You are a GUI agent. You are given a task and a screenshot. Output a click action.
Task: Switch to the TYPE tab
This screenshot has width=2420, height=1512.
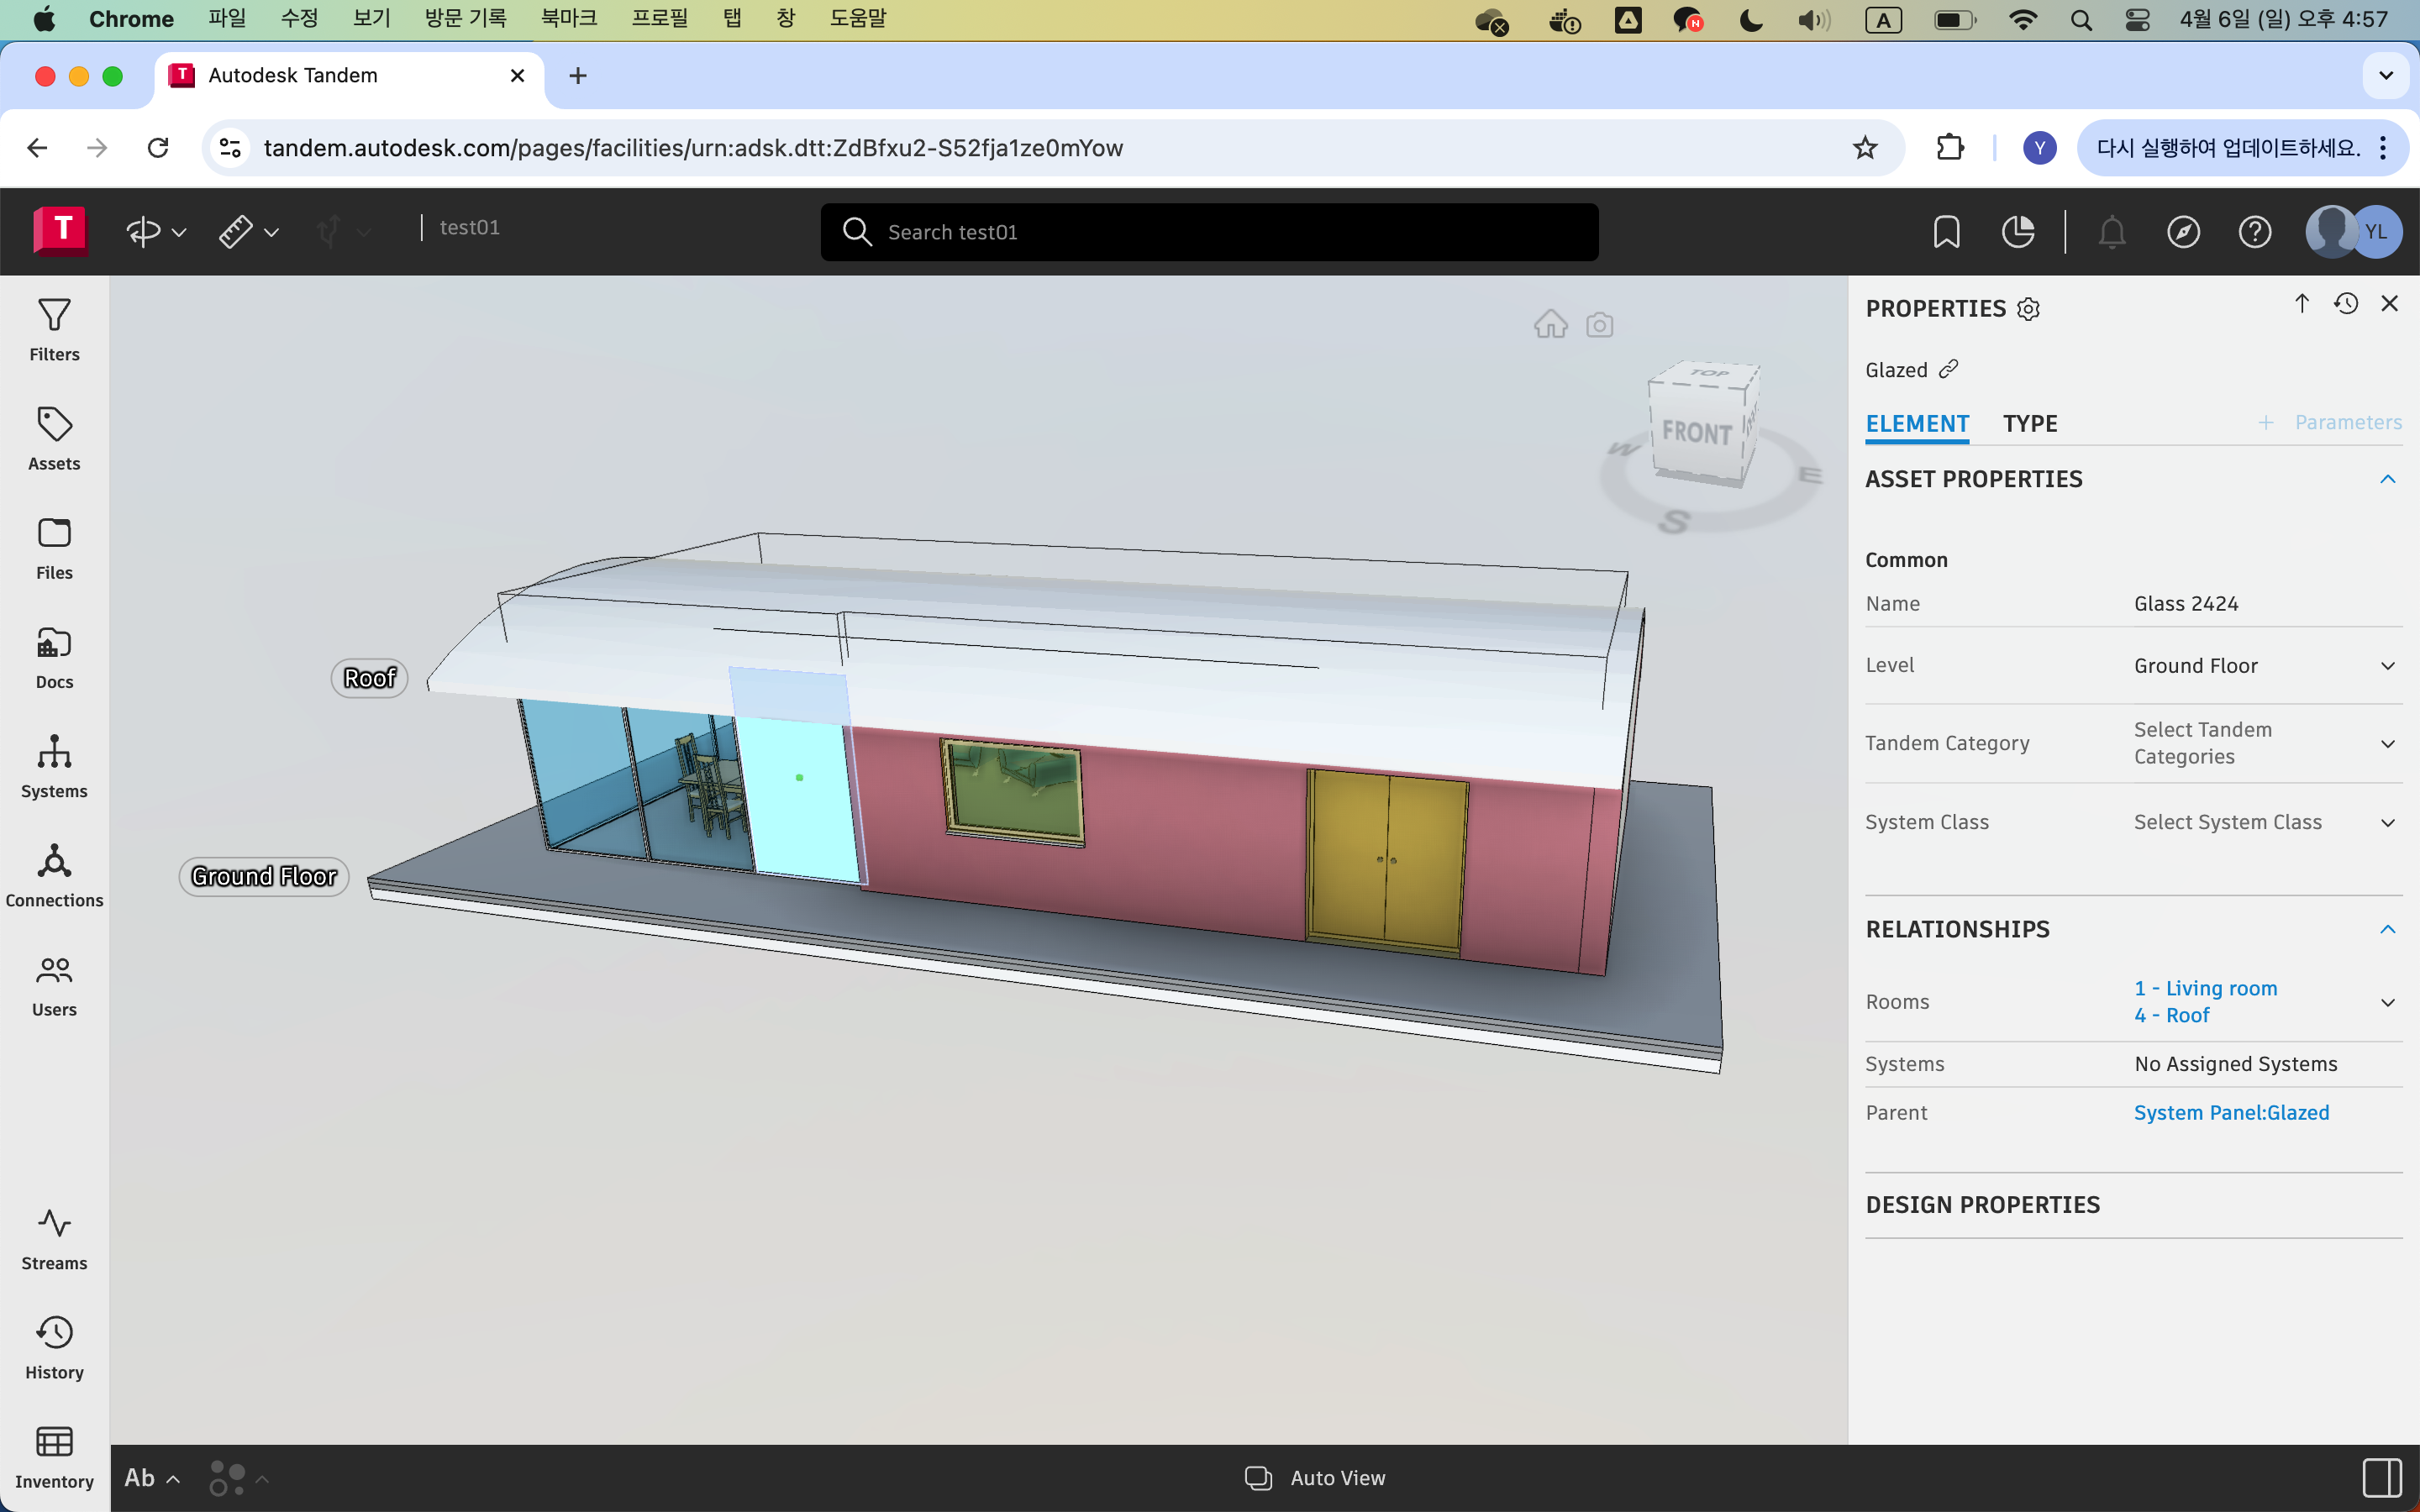click(2030, 423)
